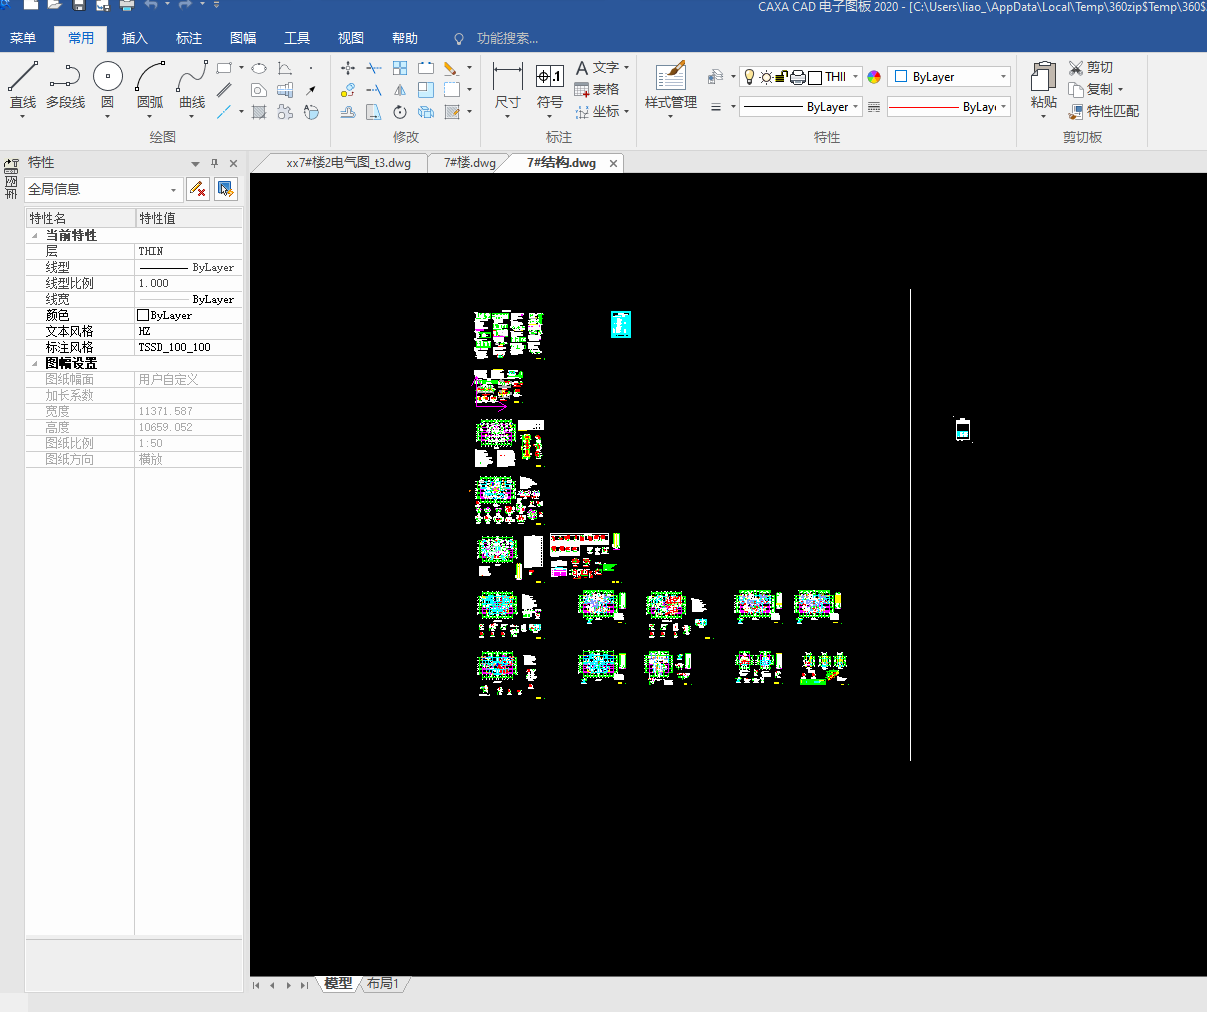Select the 多段线 polyline tool
The width and height of the screenshot is (1207, 1012).
pyautogui.click(x=65, y=87)
